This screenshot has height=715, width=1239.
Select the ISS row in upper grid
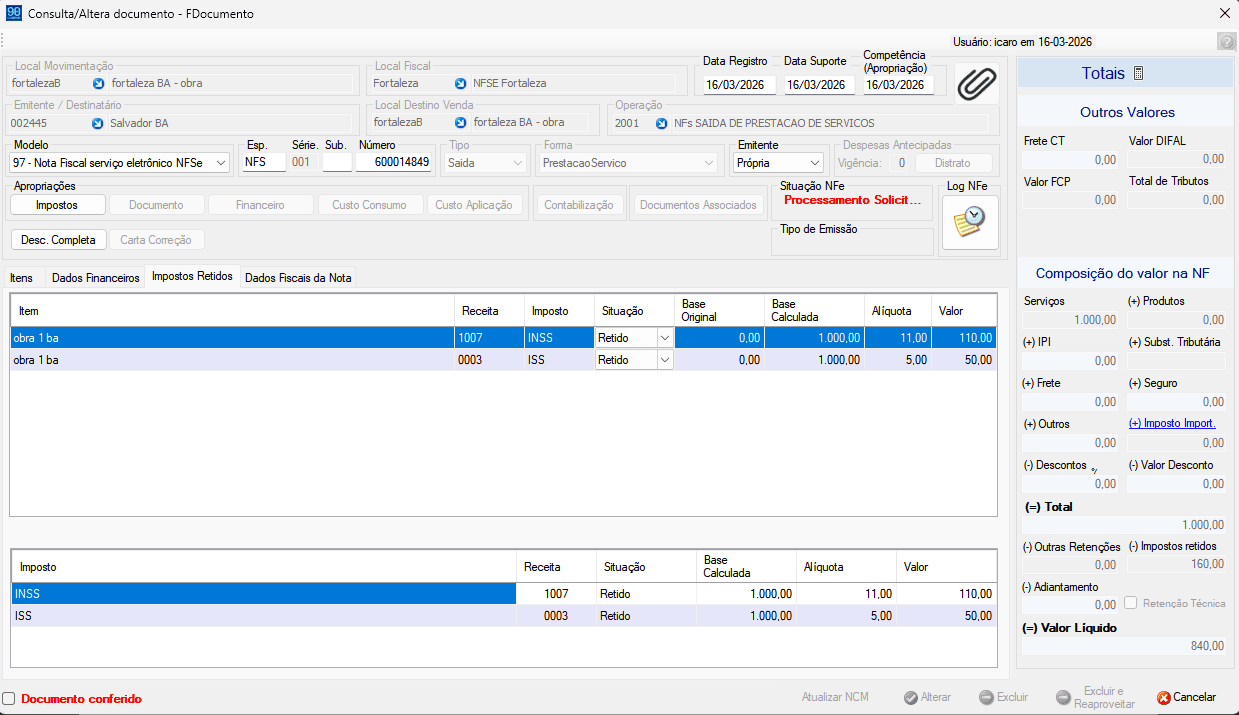click(x=503, y=360)
